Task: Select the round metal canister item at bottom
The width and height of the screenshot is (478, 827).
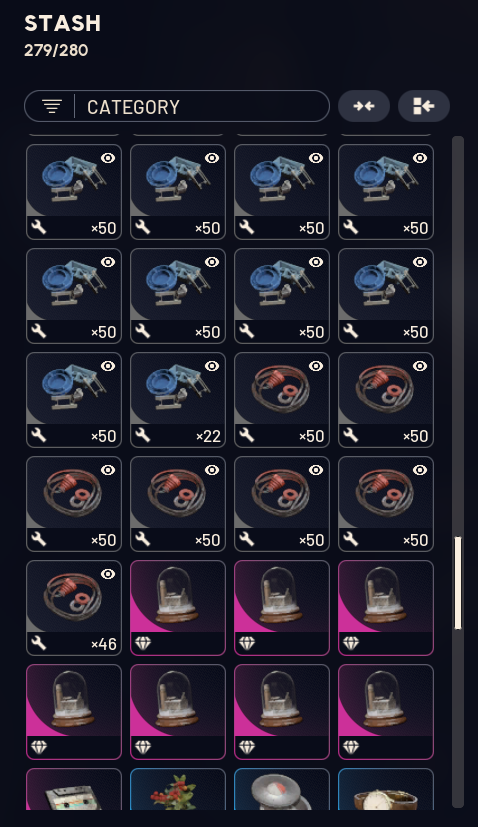Action: click(x=282, y=789)
